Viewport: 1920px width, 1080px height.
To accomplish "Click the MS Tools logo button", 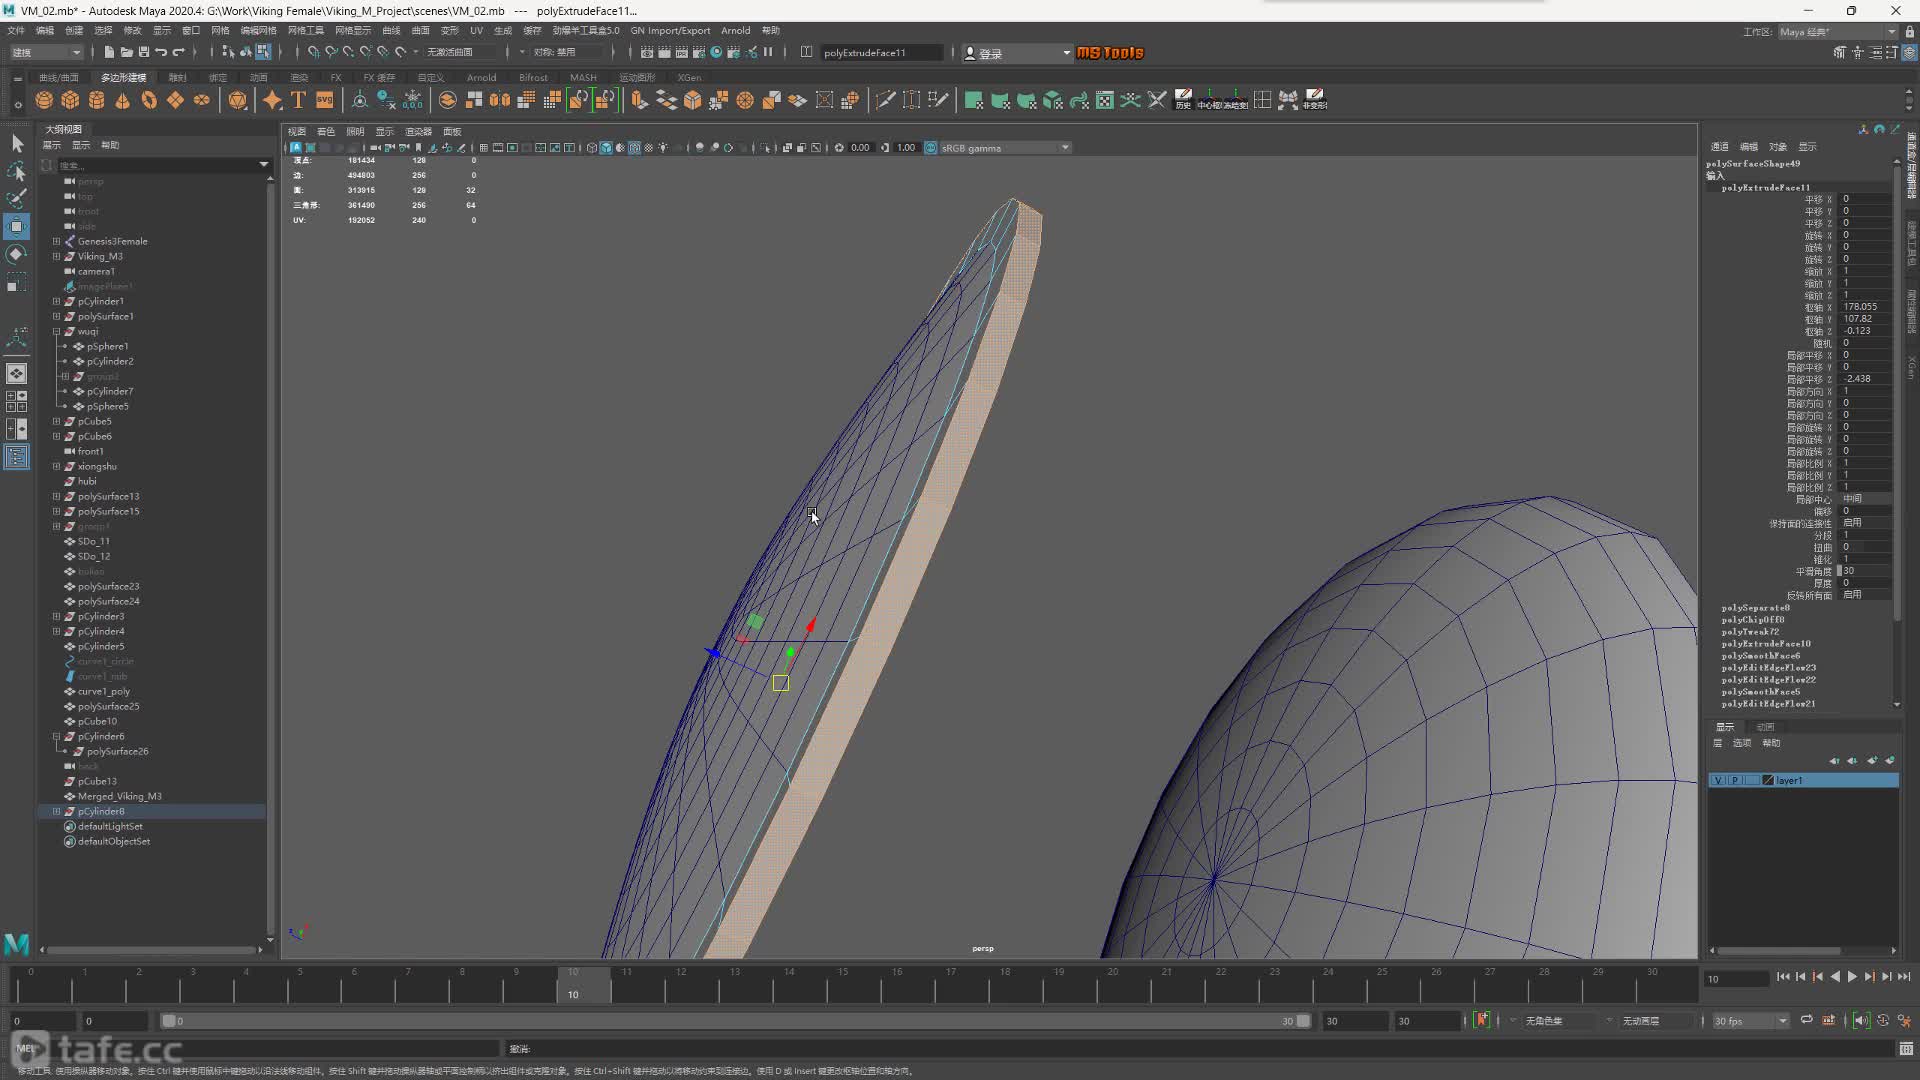I will [x=1110, y=53].
